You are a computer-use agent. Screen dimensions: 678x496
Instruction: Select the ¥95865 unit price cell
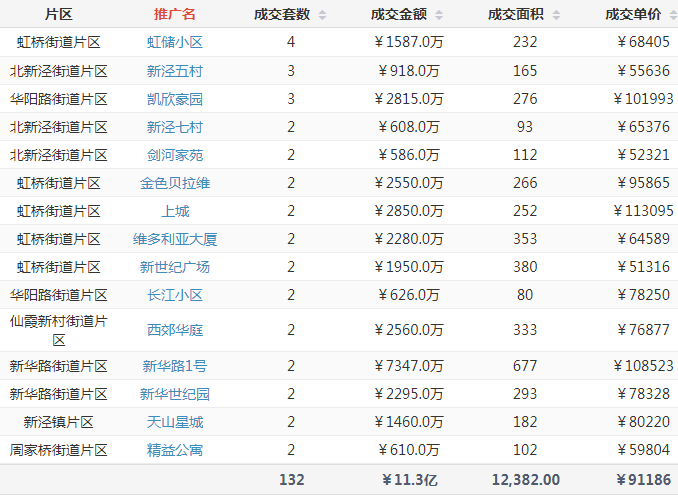click(x=643, y=183)
